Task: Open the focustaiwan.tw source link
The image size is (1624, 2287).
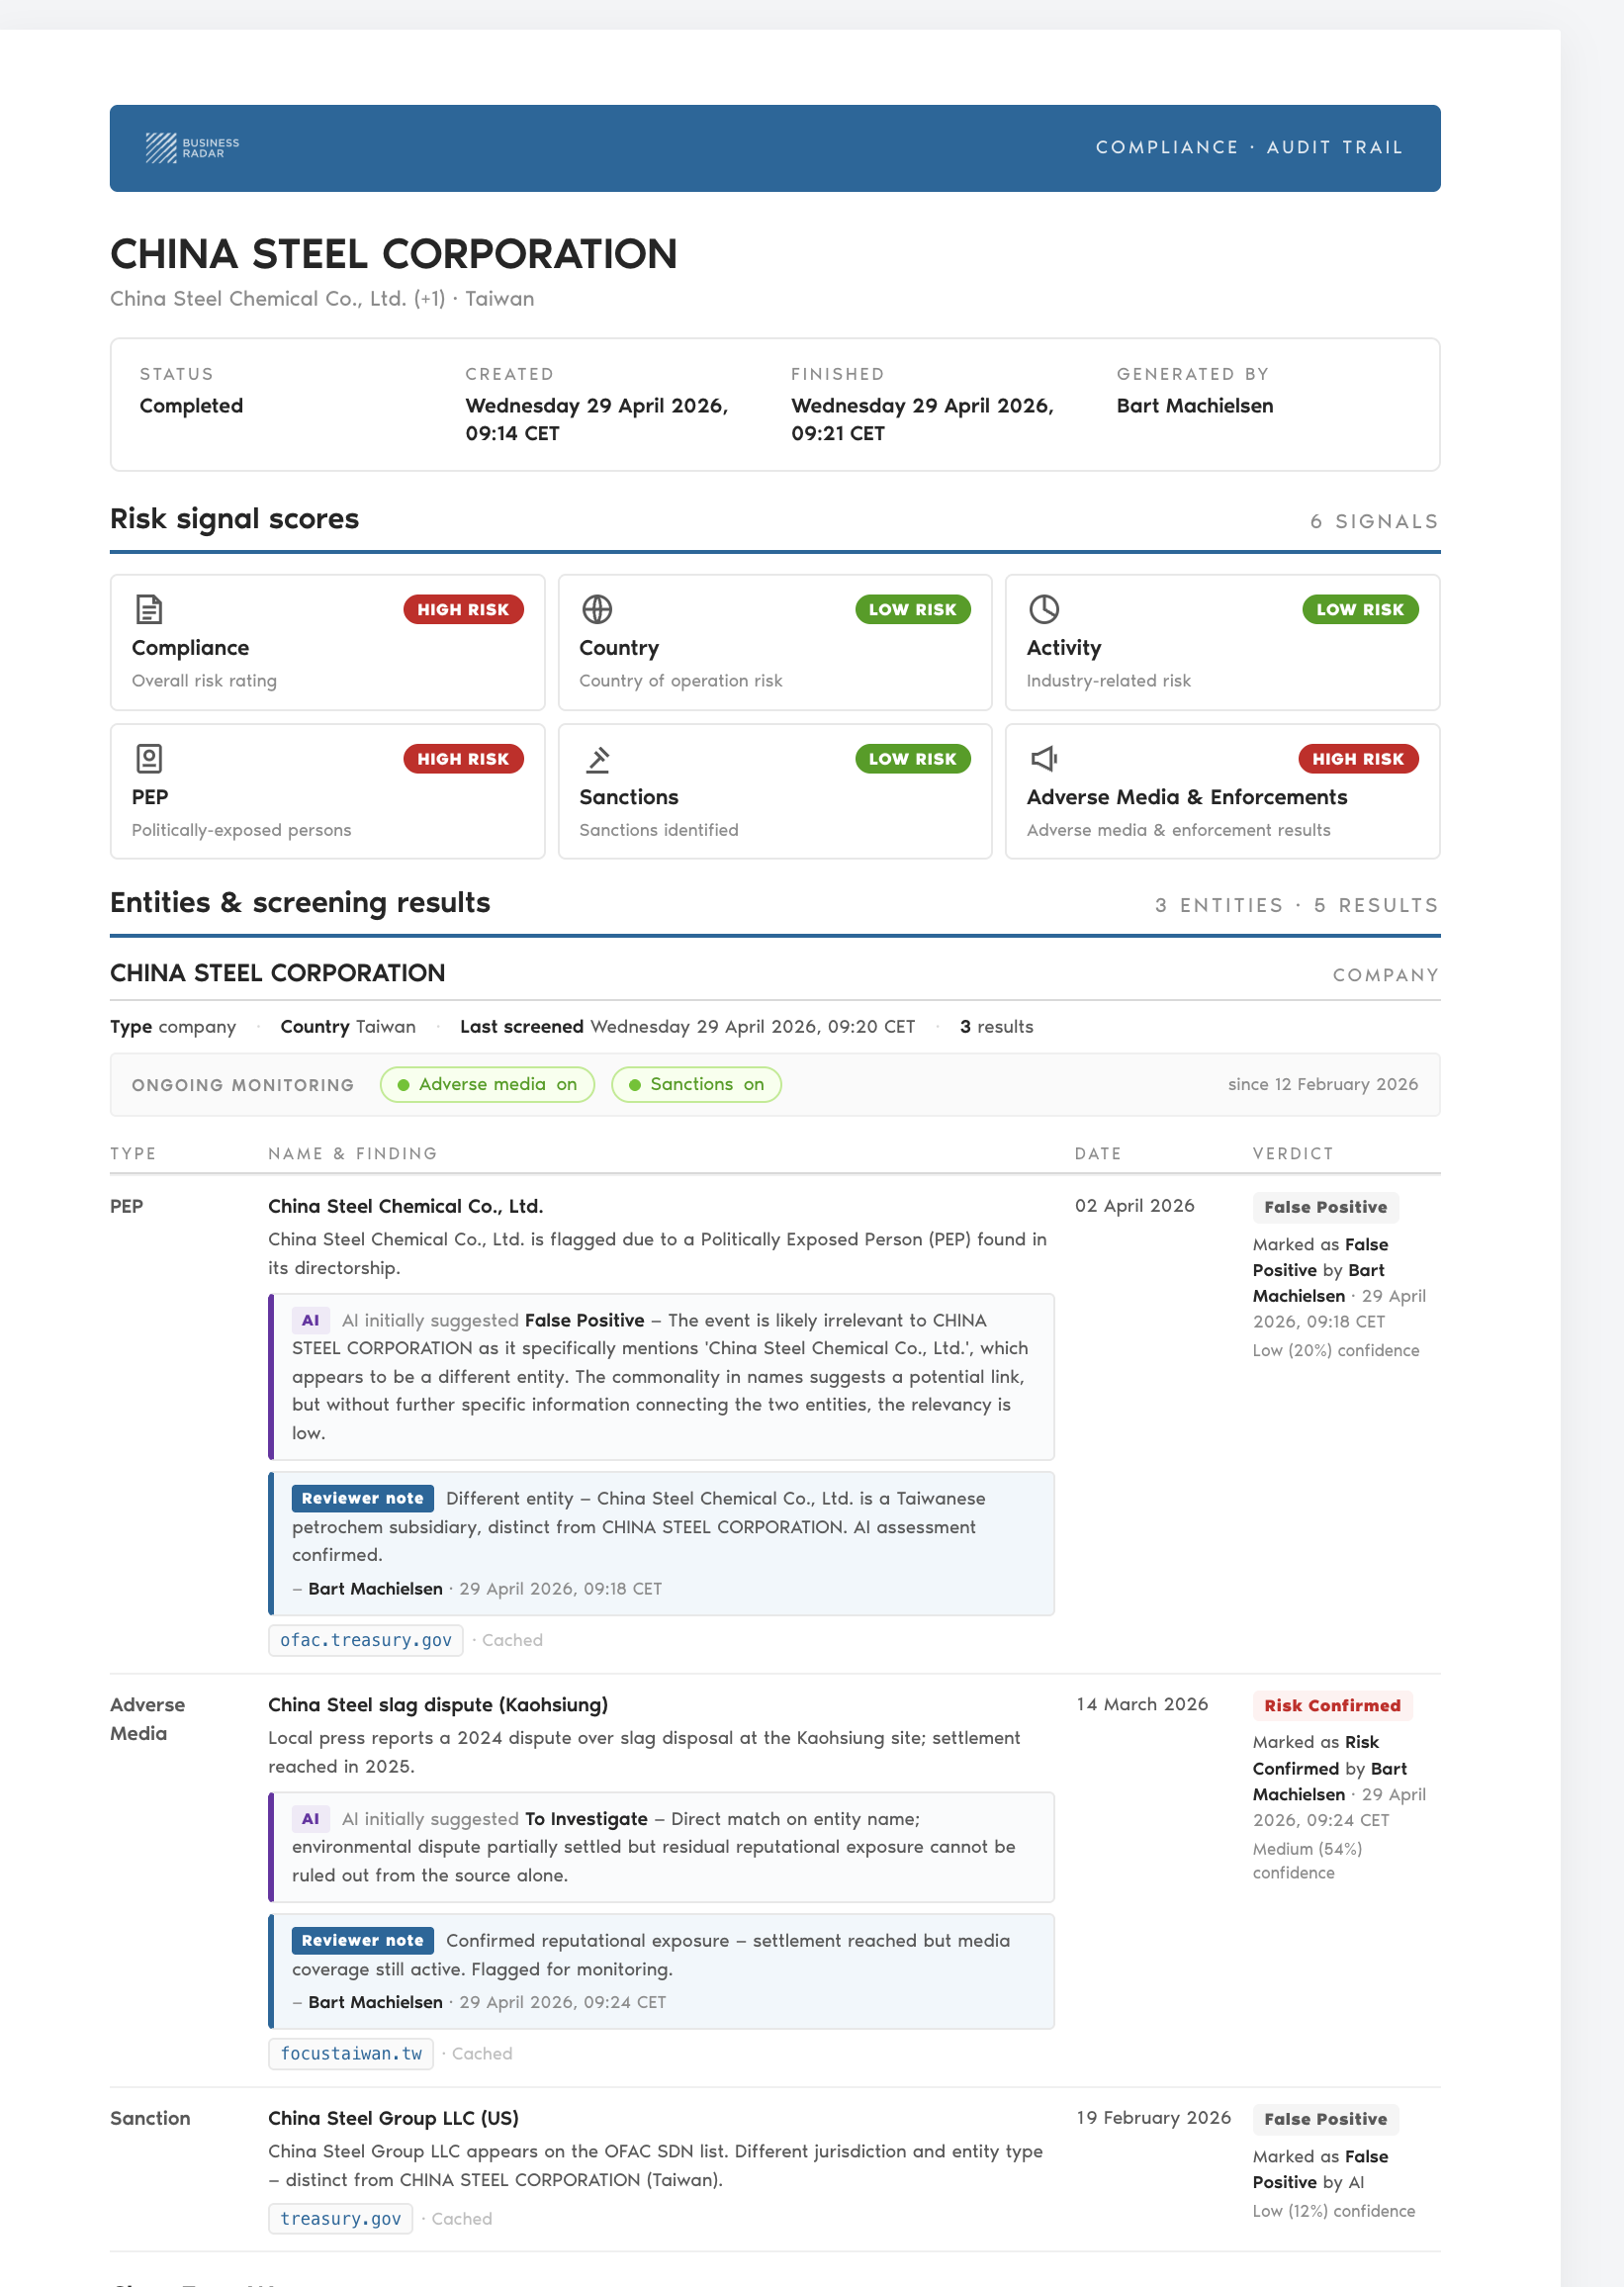Action: tap(351, 2053)
